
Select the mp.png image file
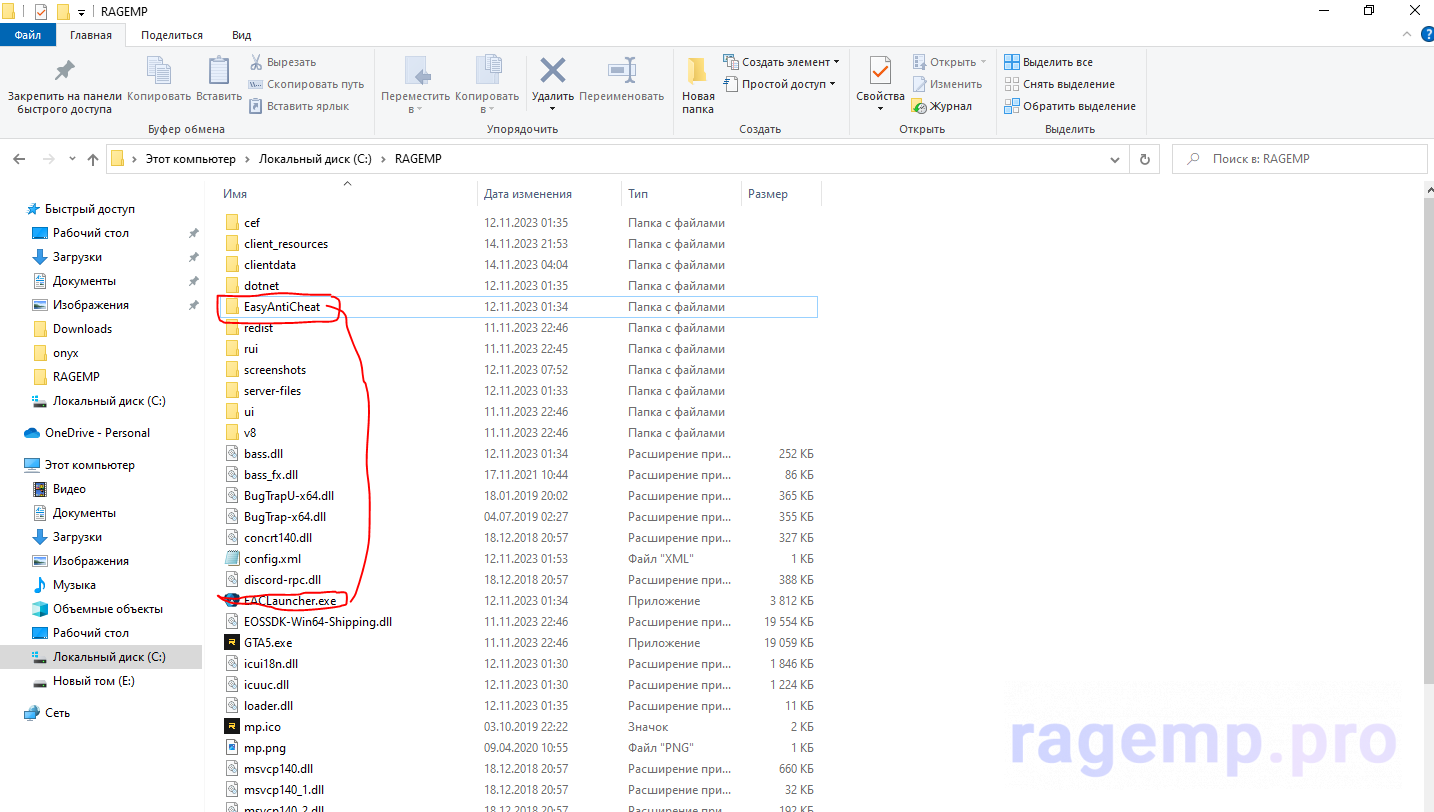coord(263,748)
